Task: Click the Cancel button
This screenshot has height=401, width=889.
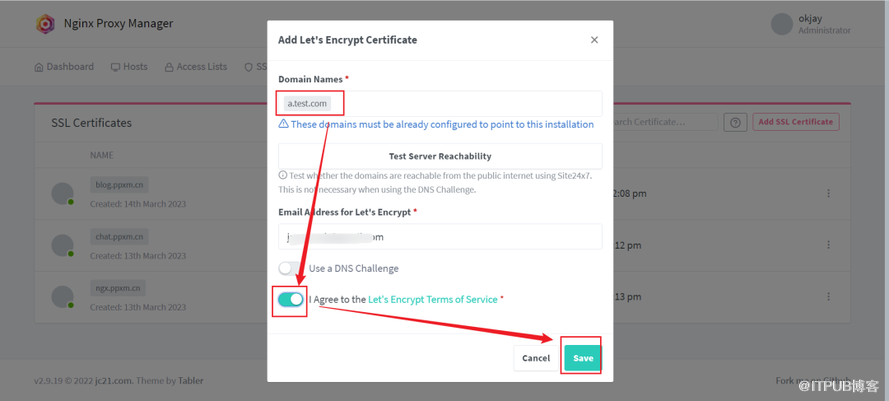Action: point(535,358)
